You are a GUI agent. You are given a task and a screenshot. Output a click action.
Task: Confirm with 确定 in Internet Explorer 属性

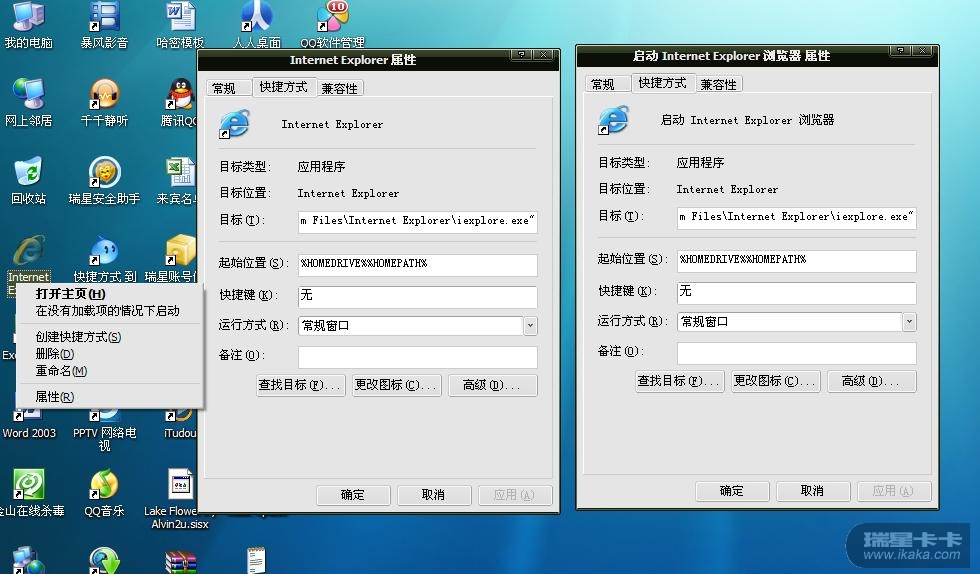click(x=353, y=495)
